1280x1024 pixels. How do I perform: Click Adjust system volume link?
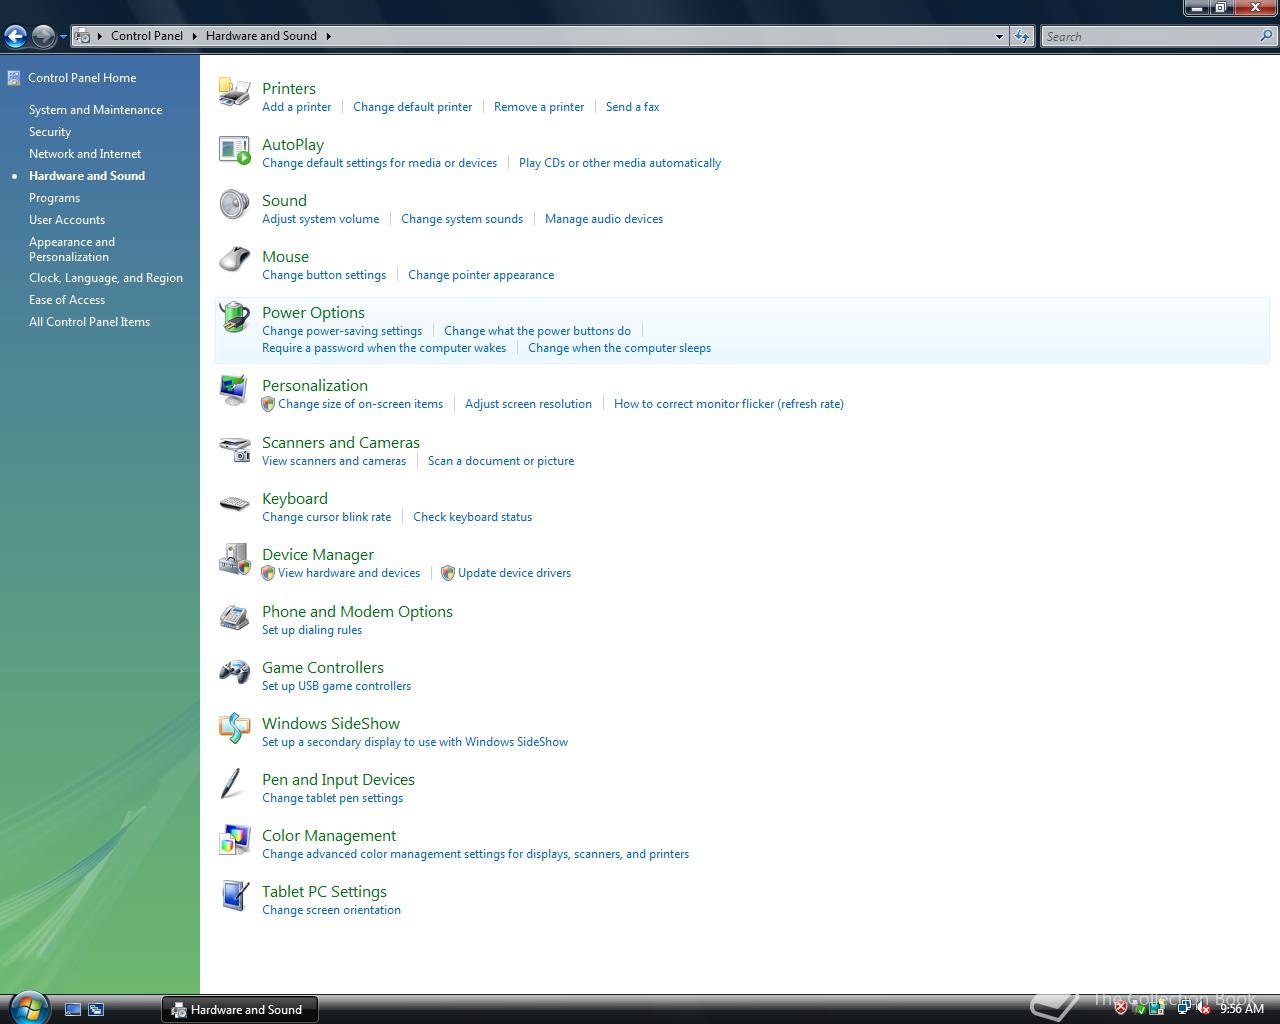320,219
